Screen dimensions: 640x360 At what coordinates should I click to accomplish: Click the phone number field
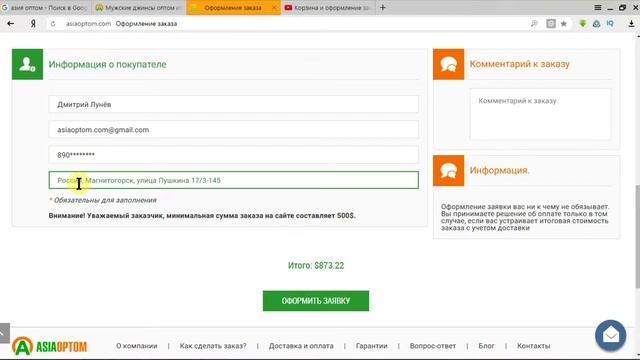pos(233,155)
